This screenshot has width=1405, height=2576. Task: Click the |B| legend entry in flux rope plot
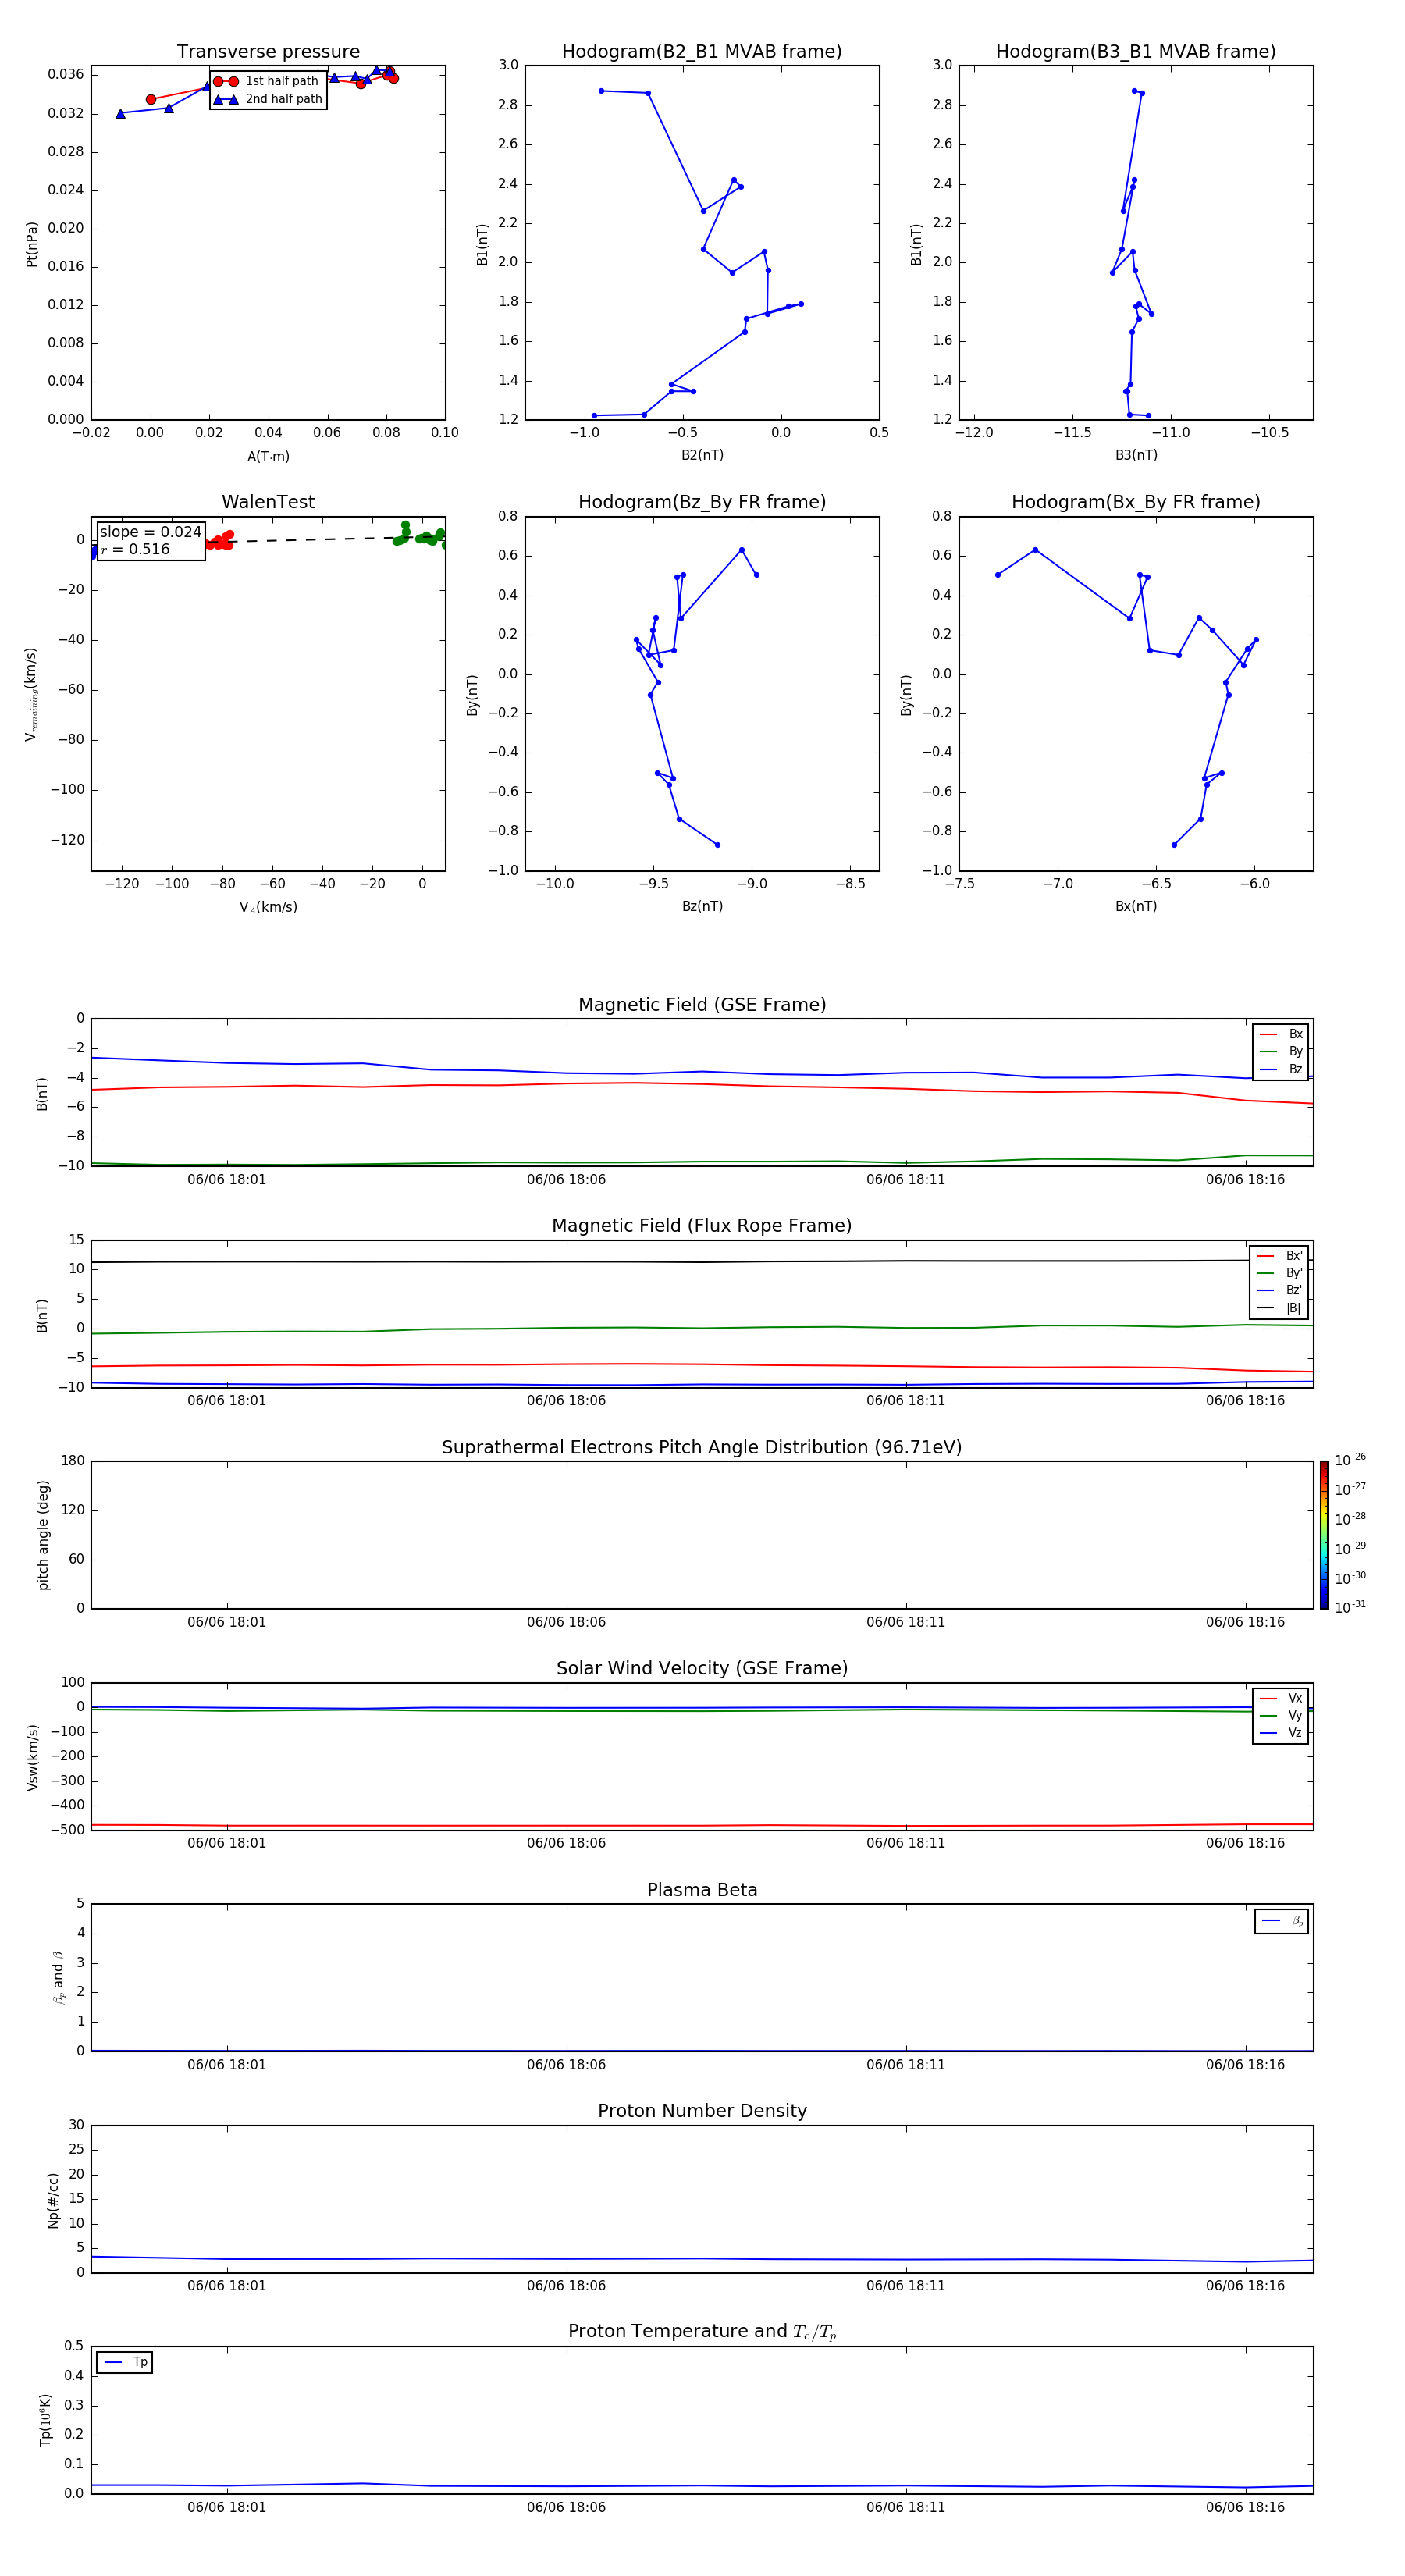(1279, 1308)
